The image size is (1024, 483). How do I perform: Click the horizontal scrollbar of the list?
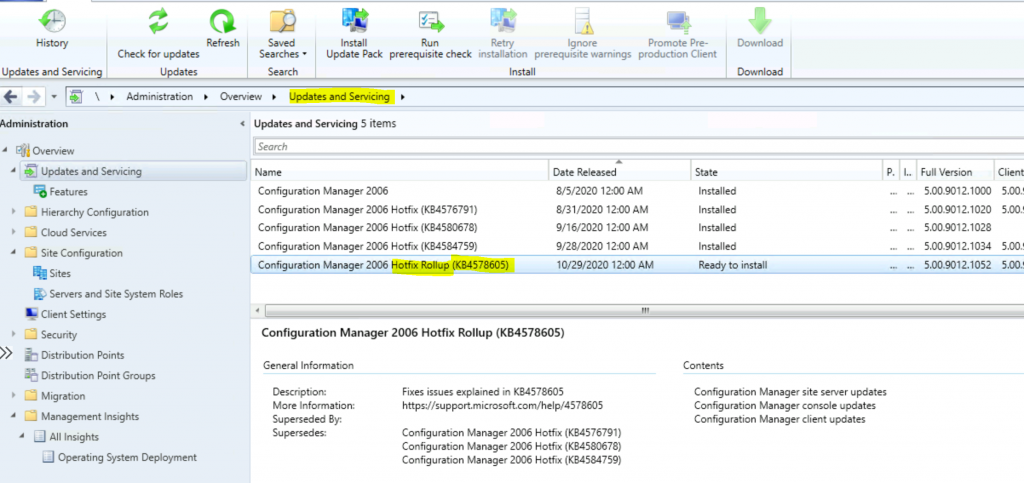(645, 310)
